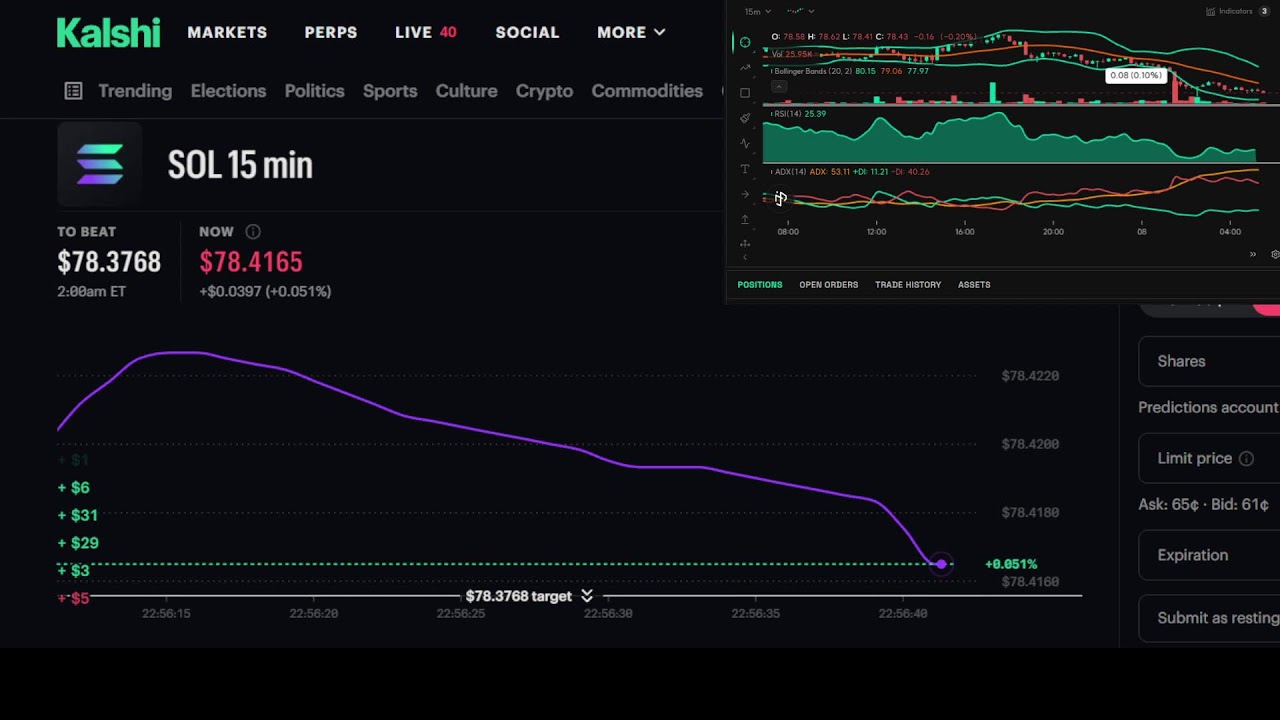The image size is (1280, 720).
Task: Click the double-arrow scroll to latest
Action: pyautogui.click(x=1253, y=254)
